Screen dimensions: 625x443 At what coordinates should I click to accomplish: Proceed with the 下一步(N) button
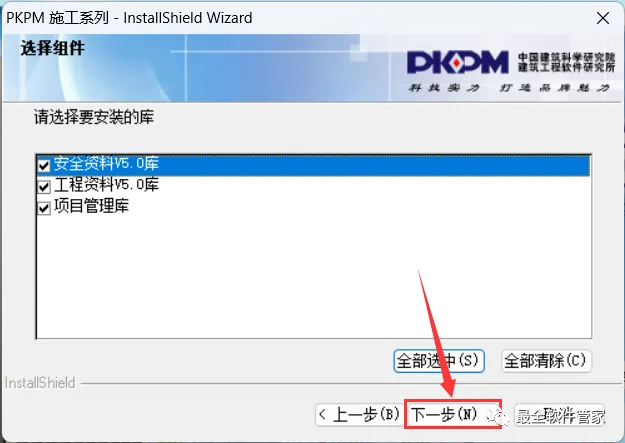click(x=453, y=414)
